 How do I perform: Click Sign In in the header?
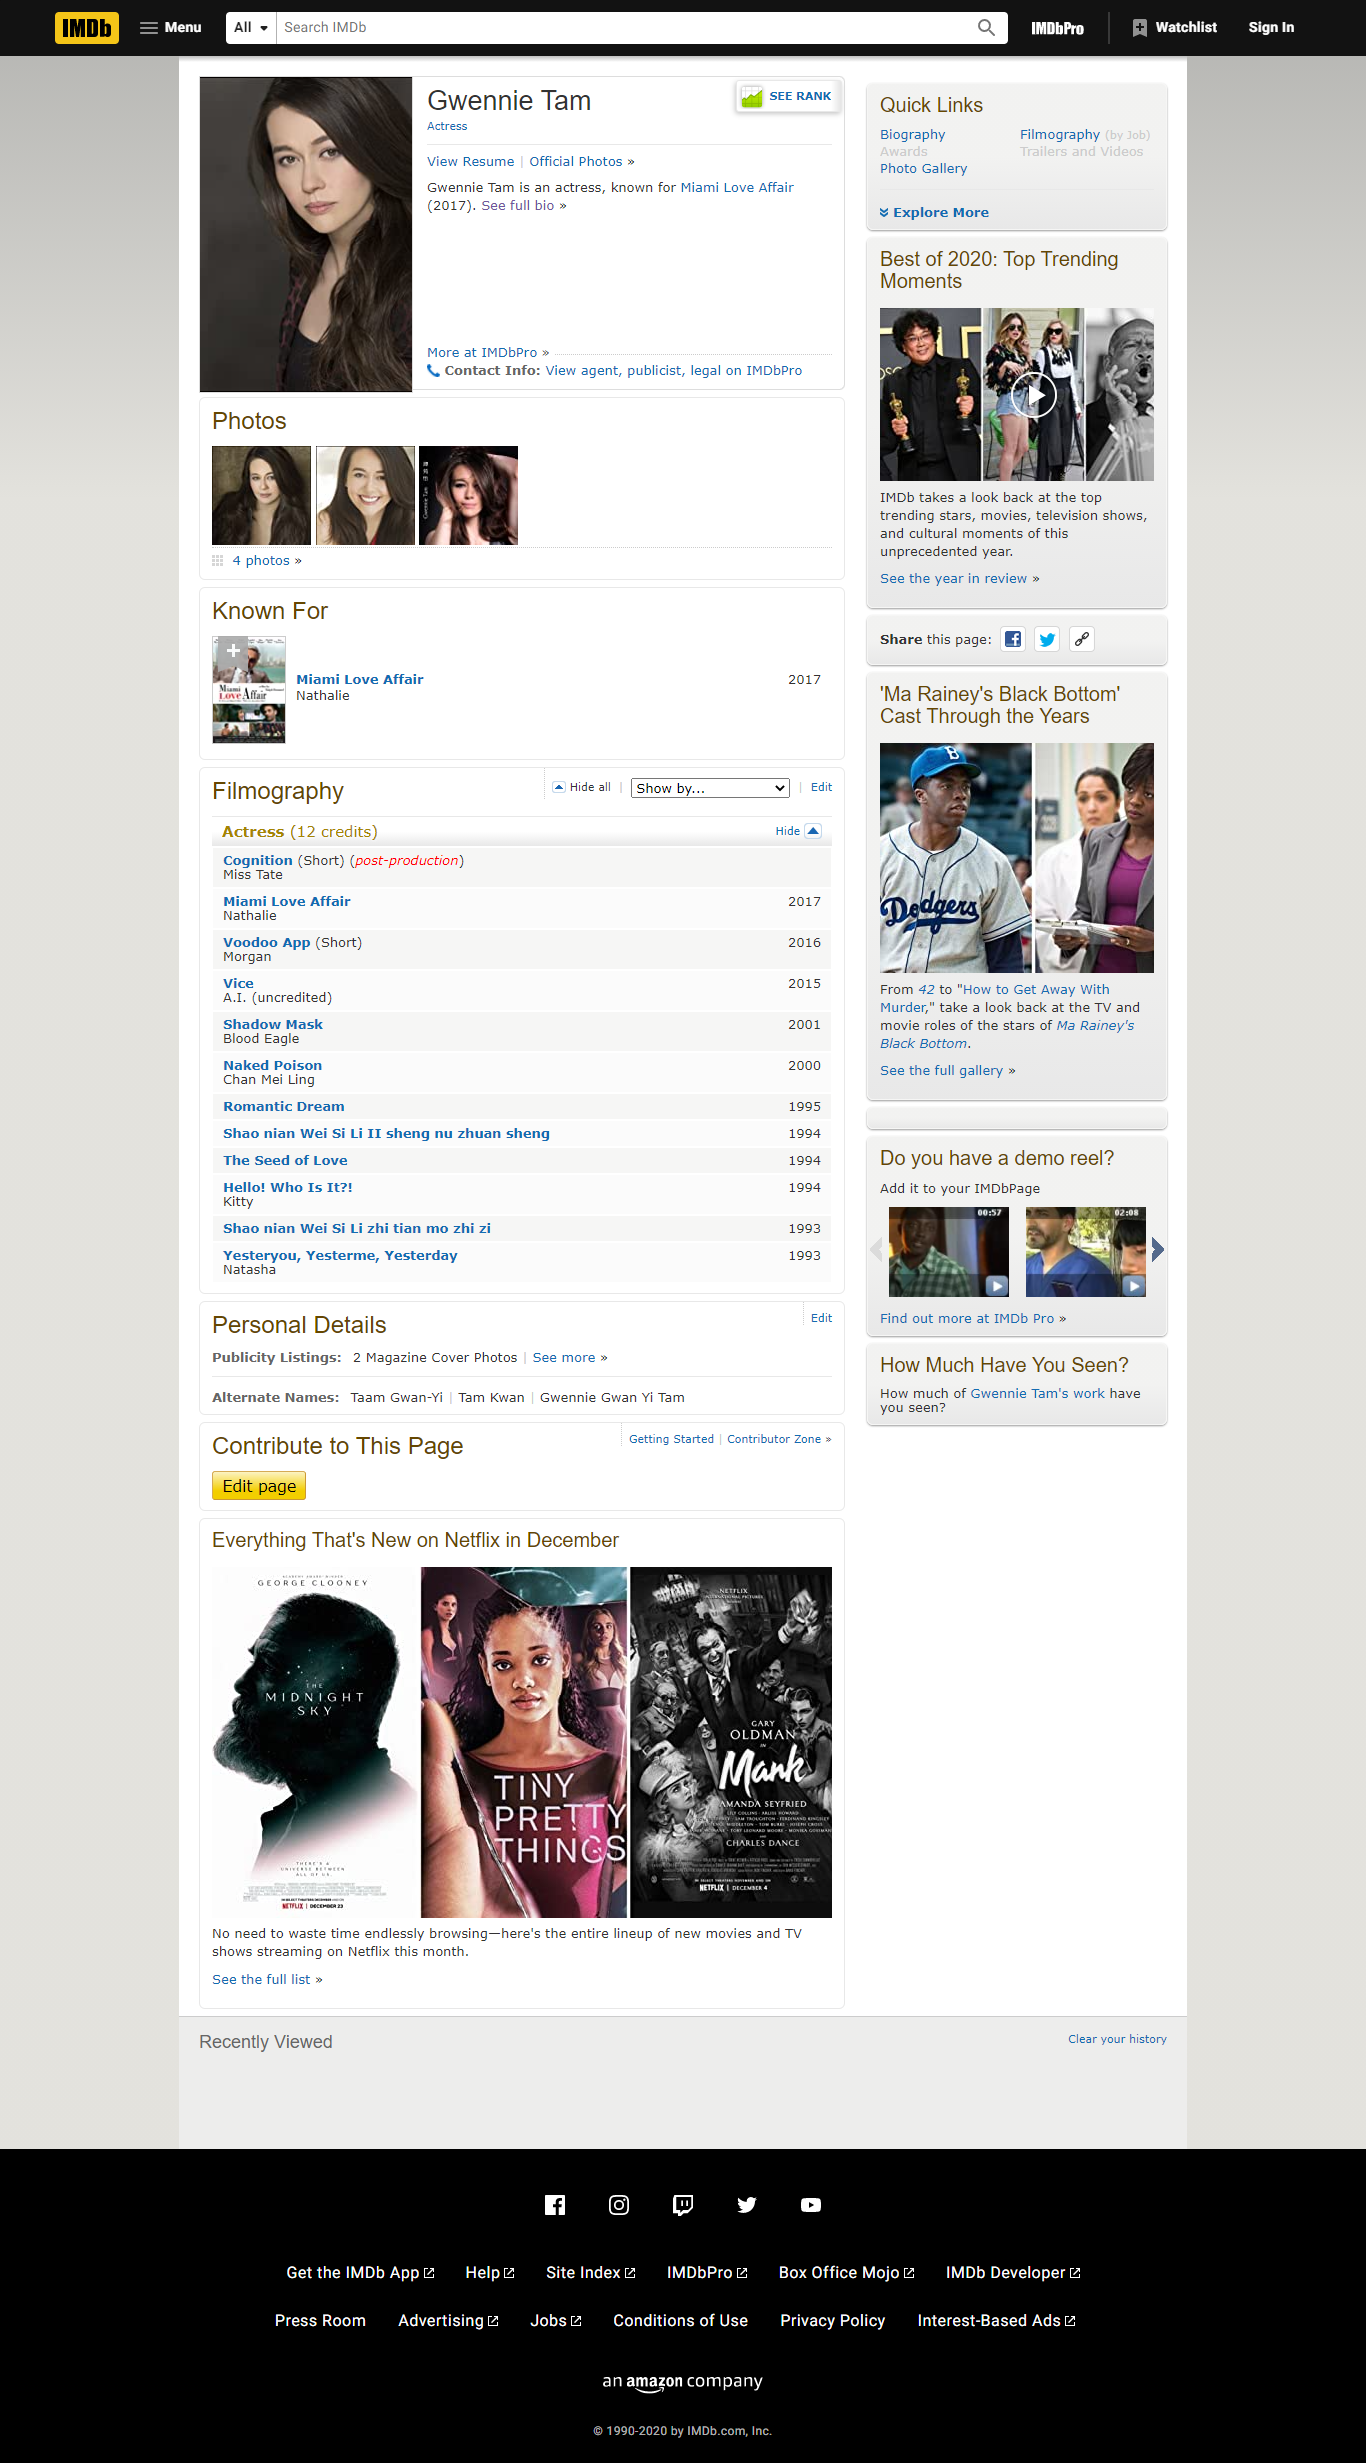[1271, 28]
